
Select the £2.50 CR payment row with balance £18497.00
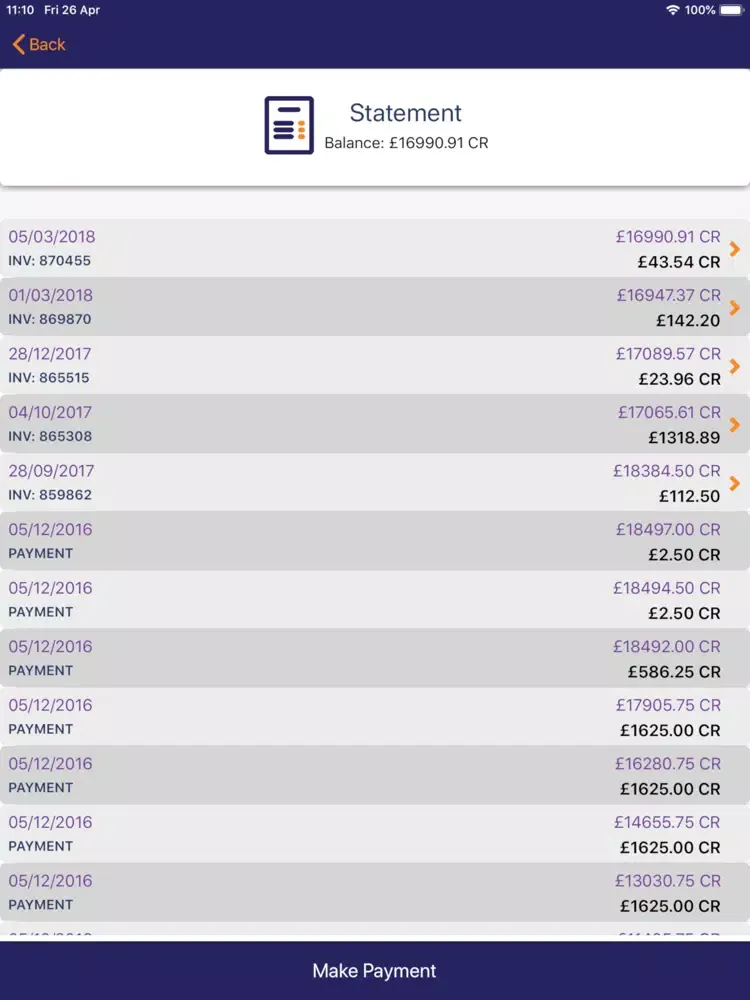[374, 541]
